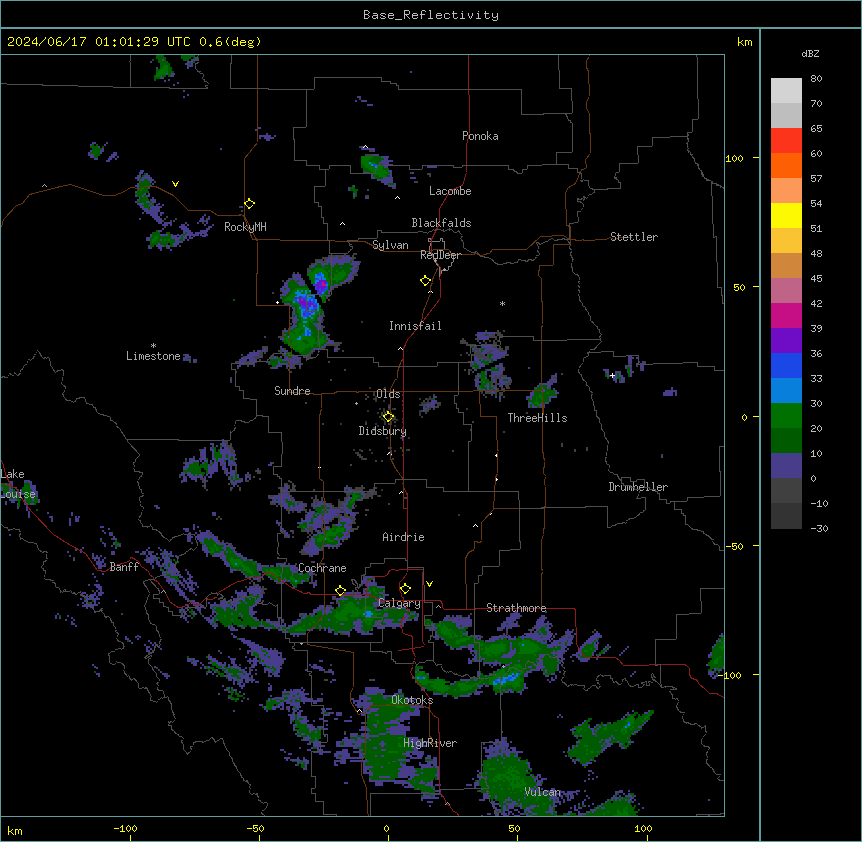Click the km label at top-right of map
This screenshot has width=862, height=842.
click(x=744, y=42)
